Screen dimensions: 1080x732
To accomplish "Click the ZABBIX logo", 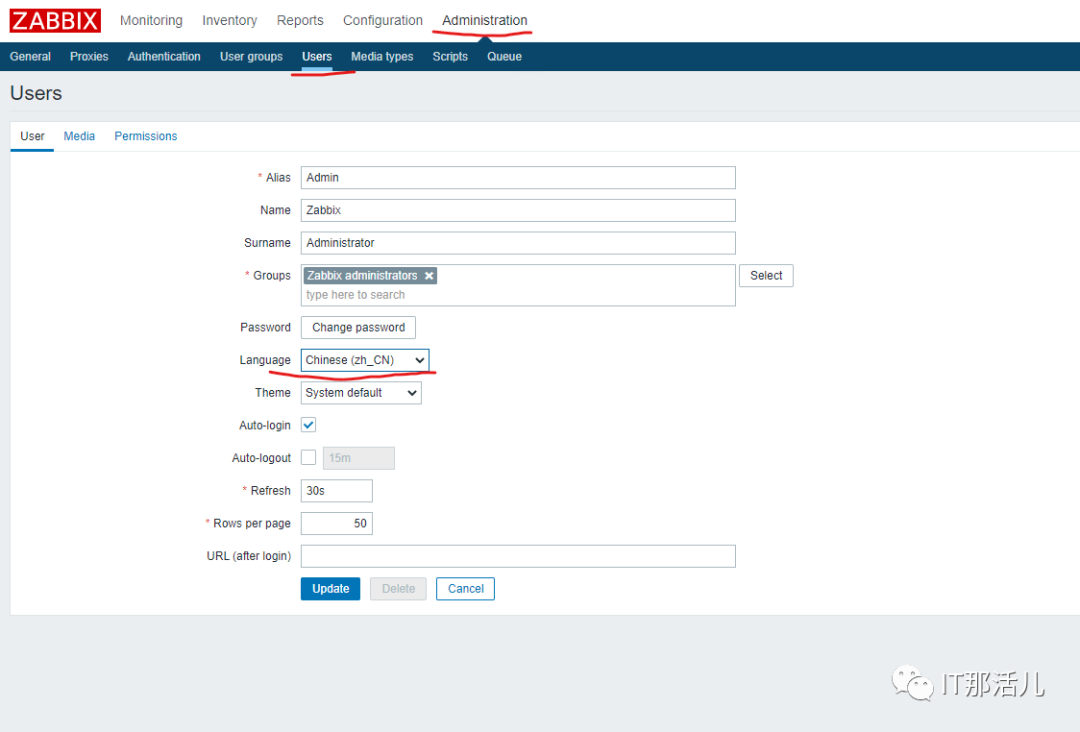I will pyautogui.click(x=55, y=21).
